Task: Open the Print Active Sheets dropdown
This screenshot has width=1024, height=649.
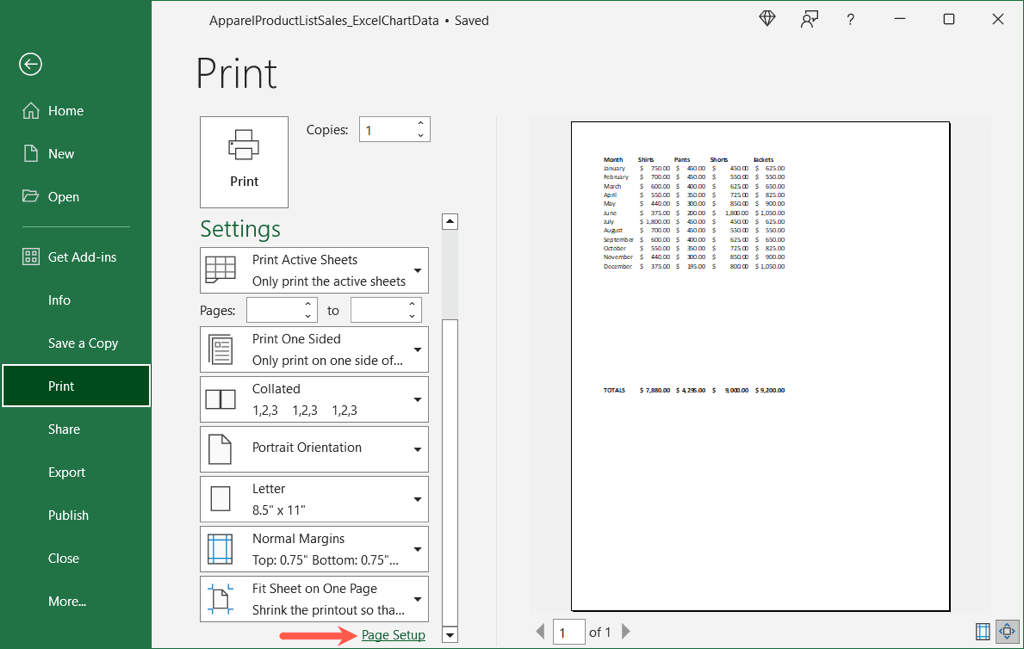Action: 314,270
